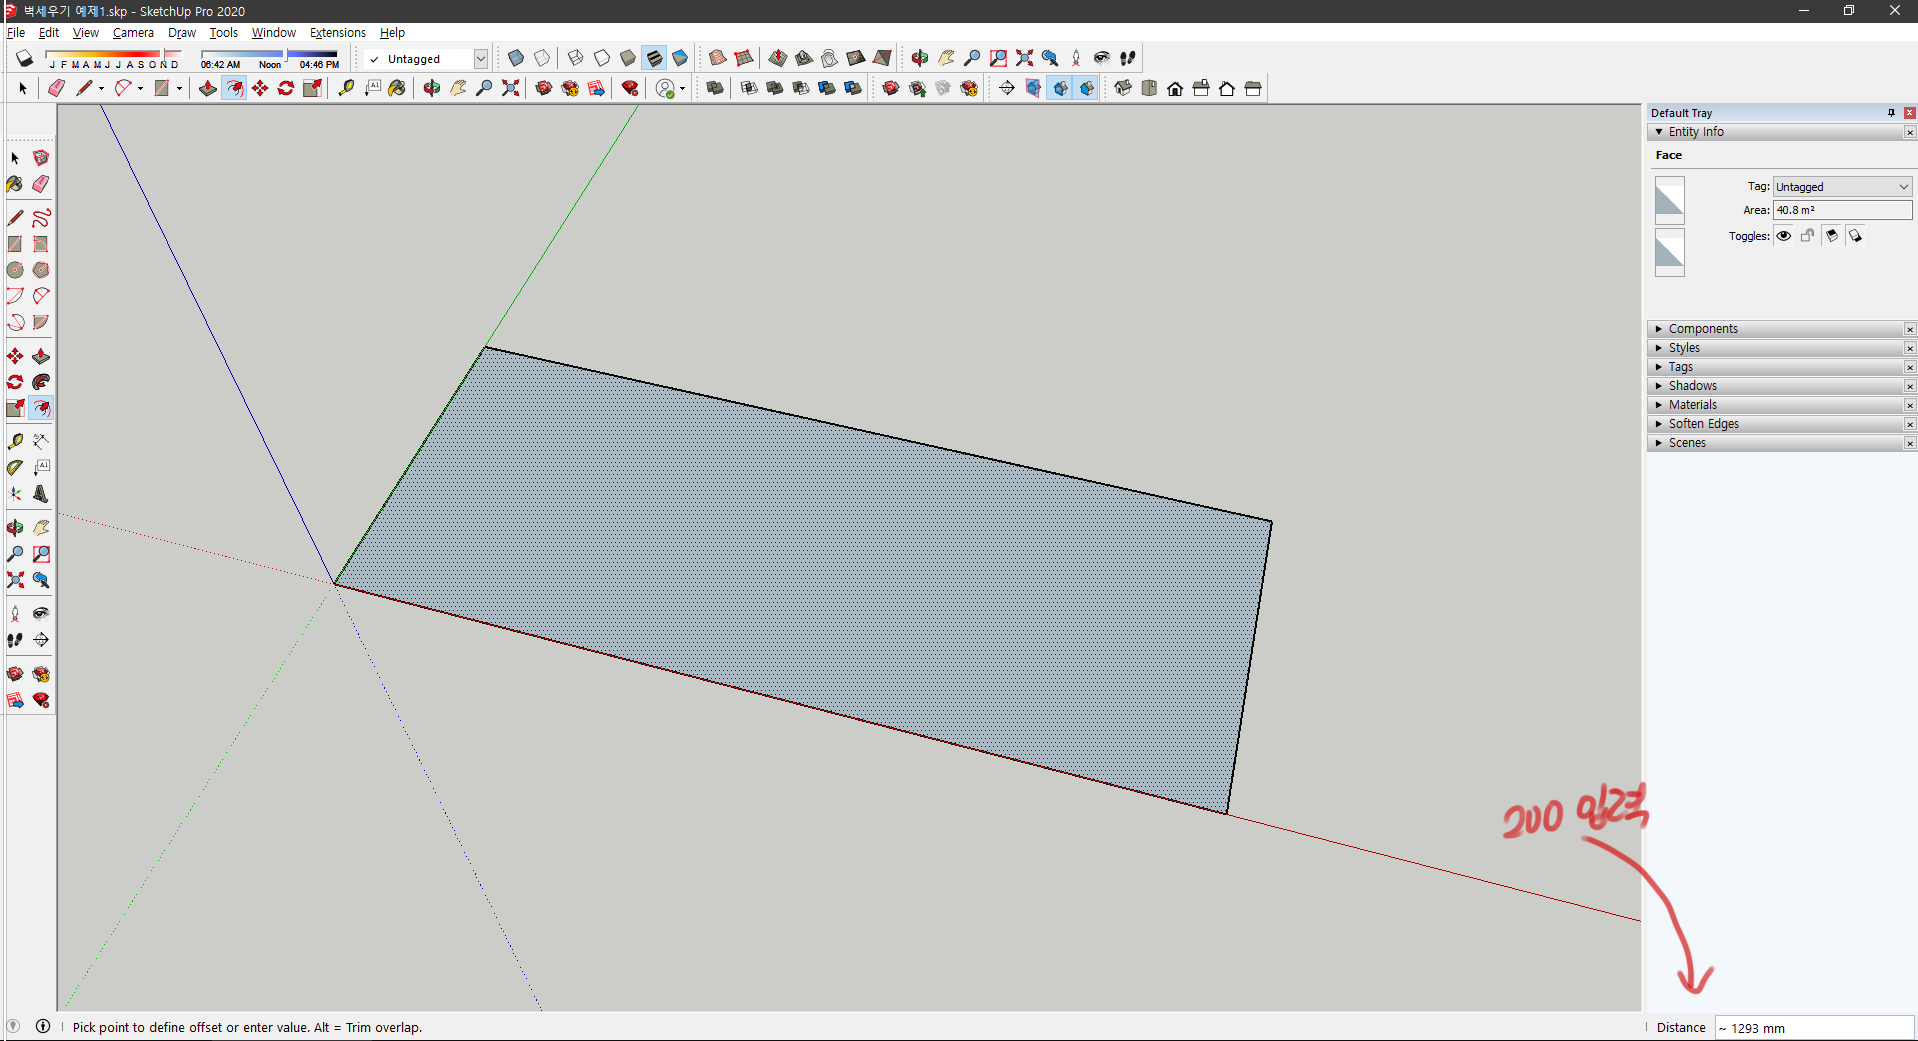Toggle face visibility eye in Entity Info
This screenshot has height=1041, width=1918.
(x=1783, y=236)
